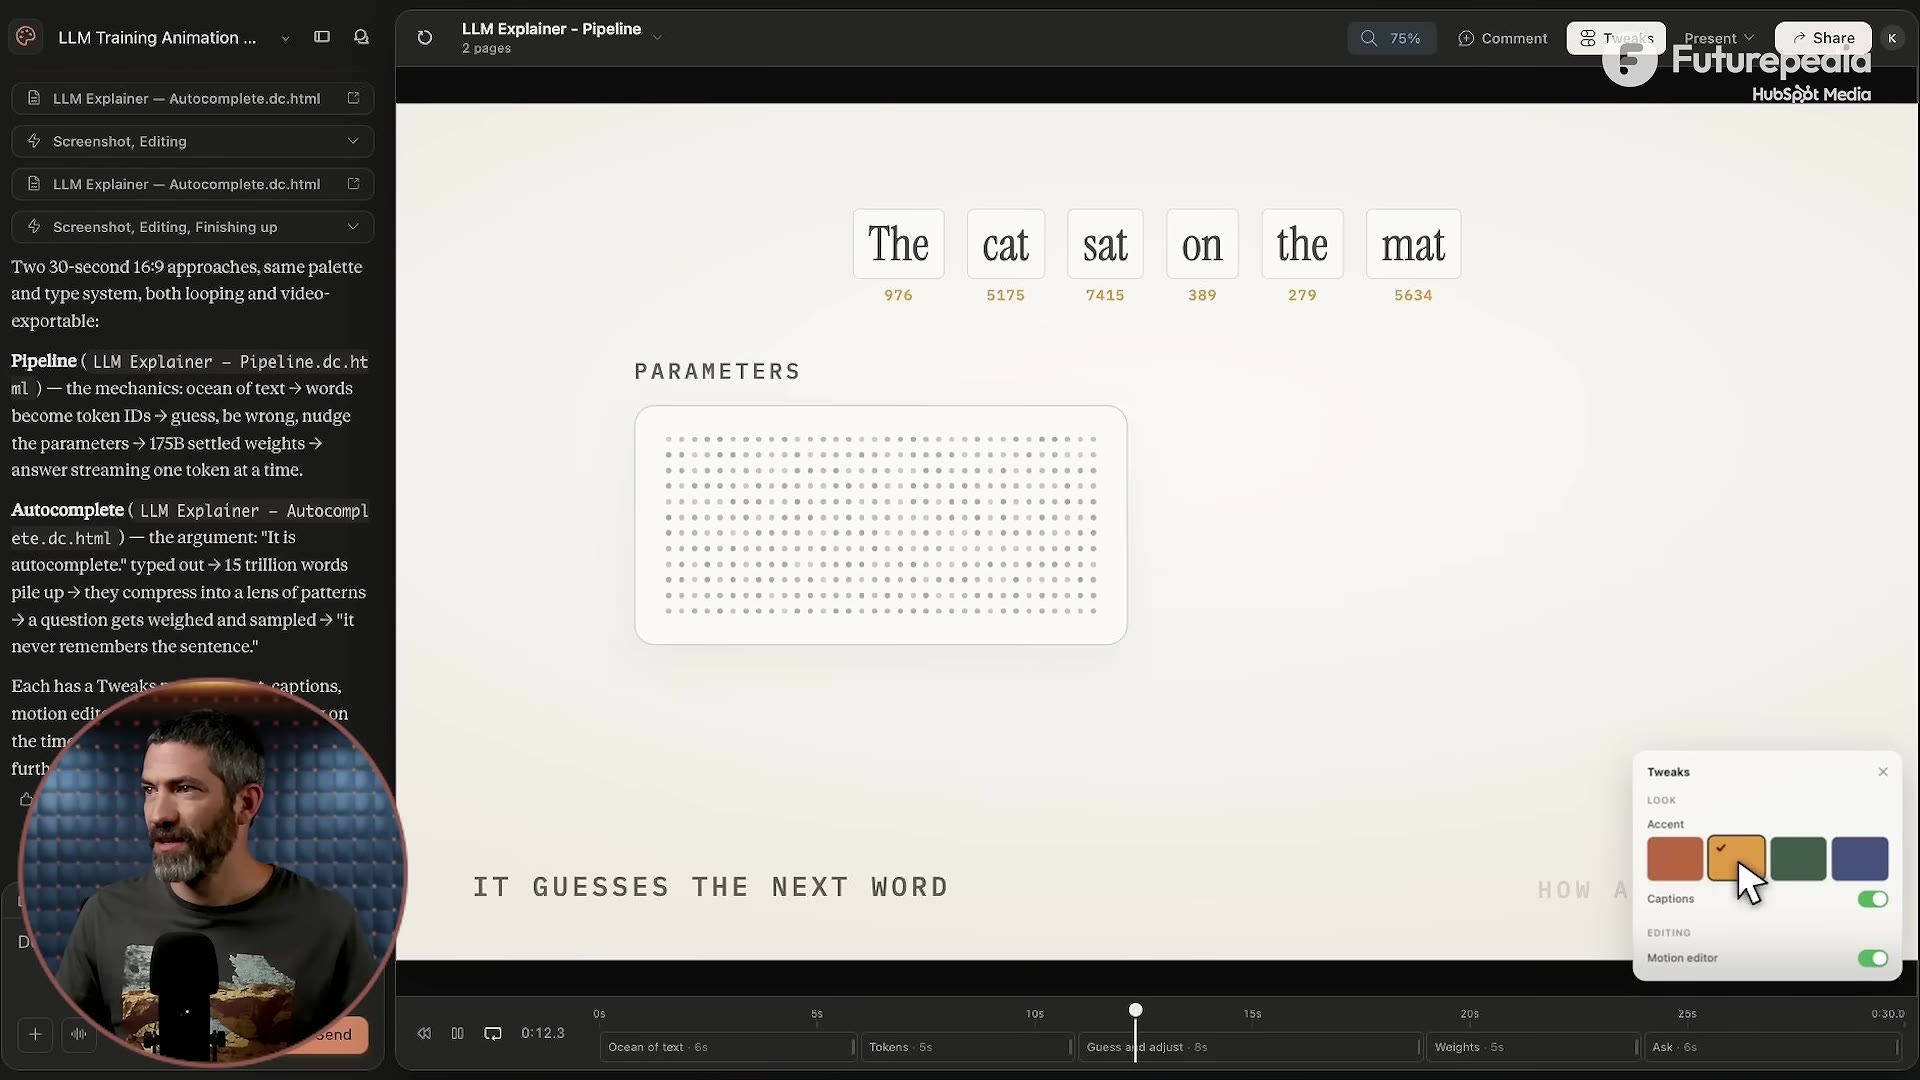Toggle the Captions switch off
Image resolution: width=1920 pixels, height=1080 pixels.
1873,899
